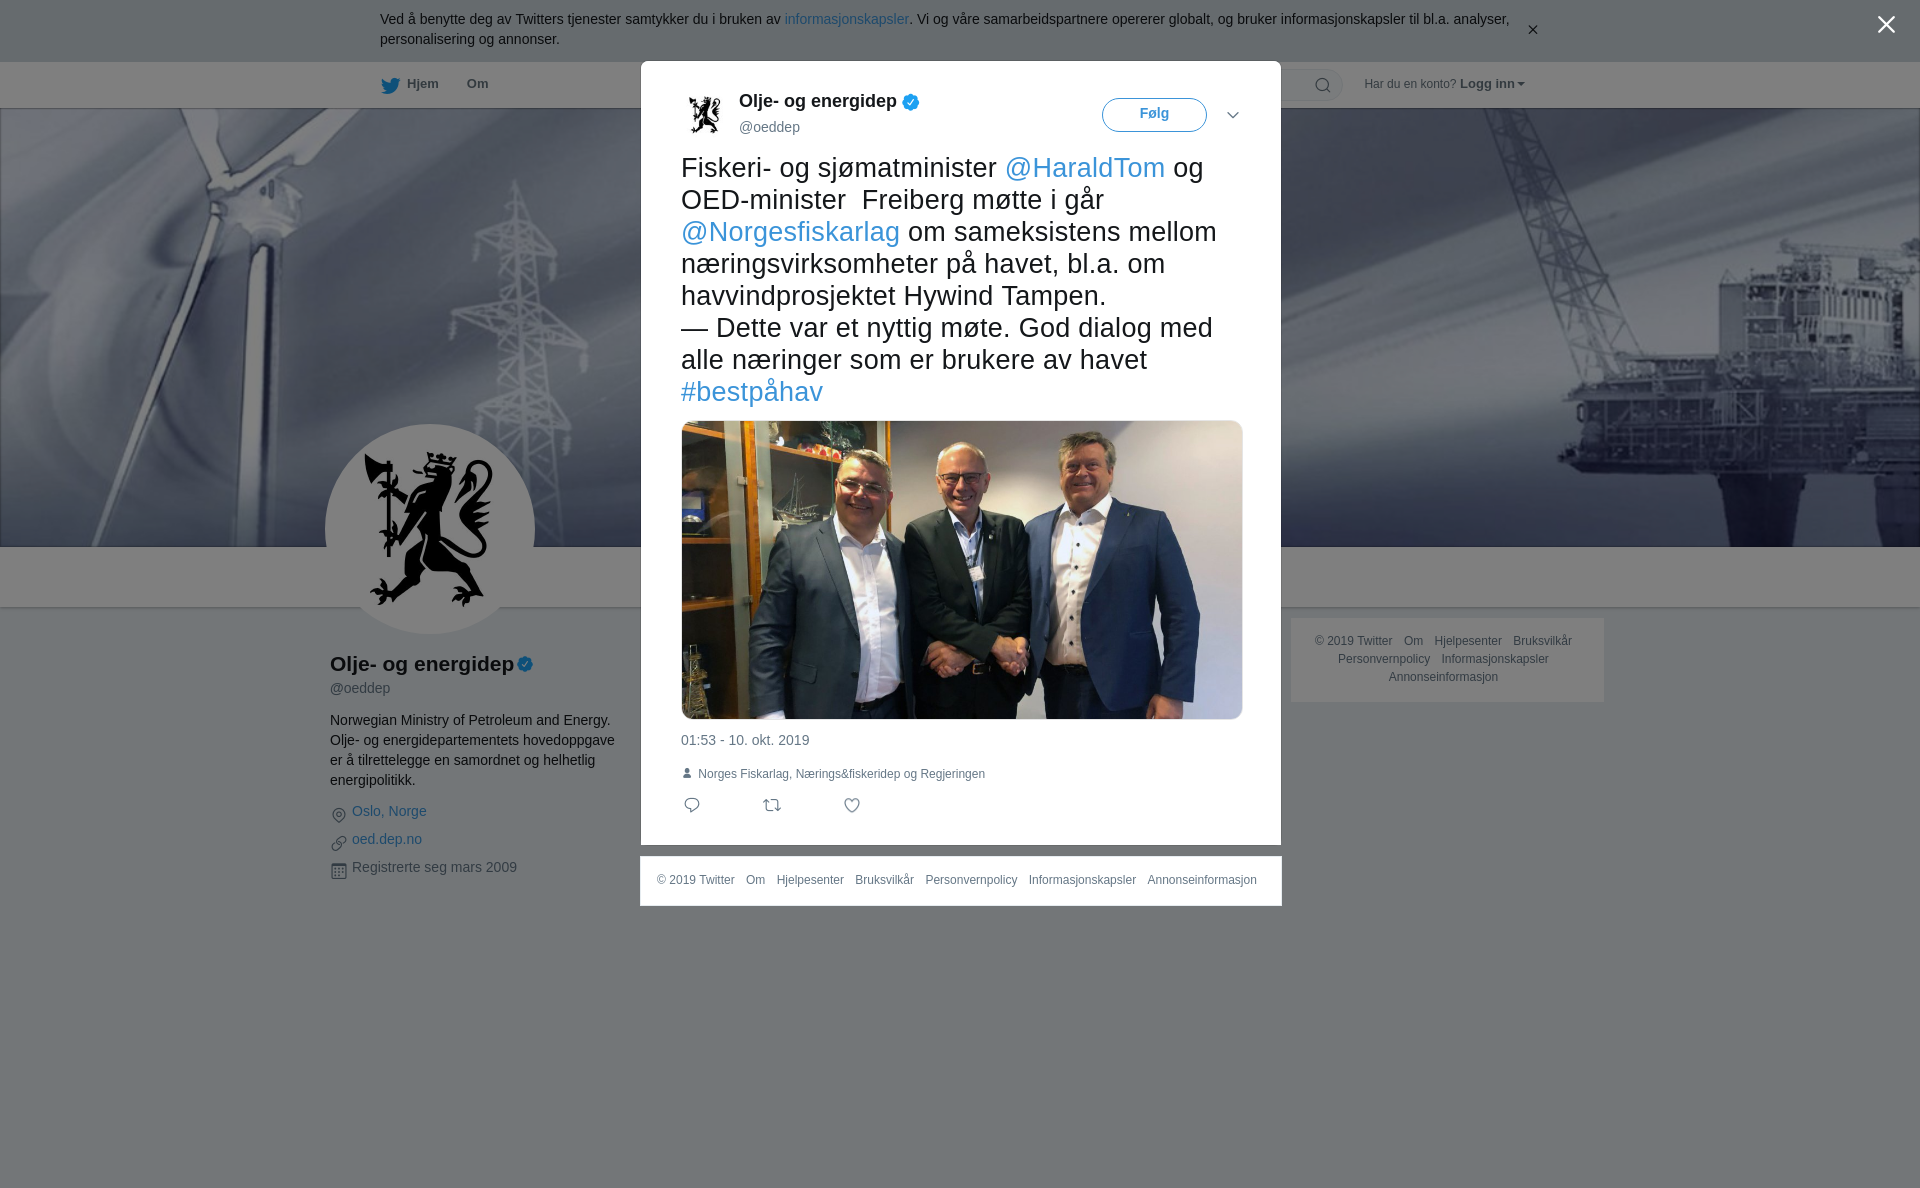1920x1188 pixels.
Task: Open the Logg inn dropdown
Action: point(1492,84)
